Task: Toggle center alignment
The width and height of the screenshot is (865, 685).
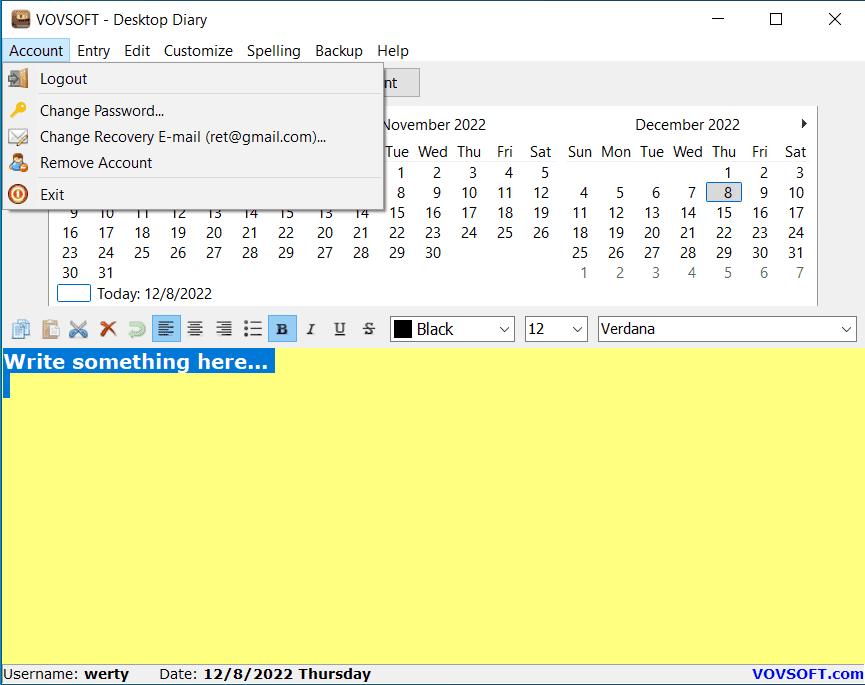Action: 195,329
